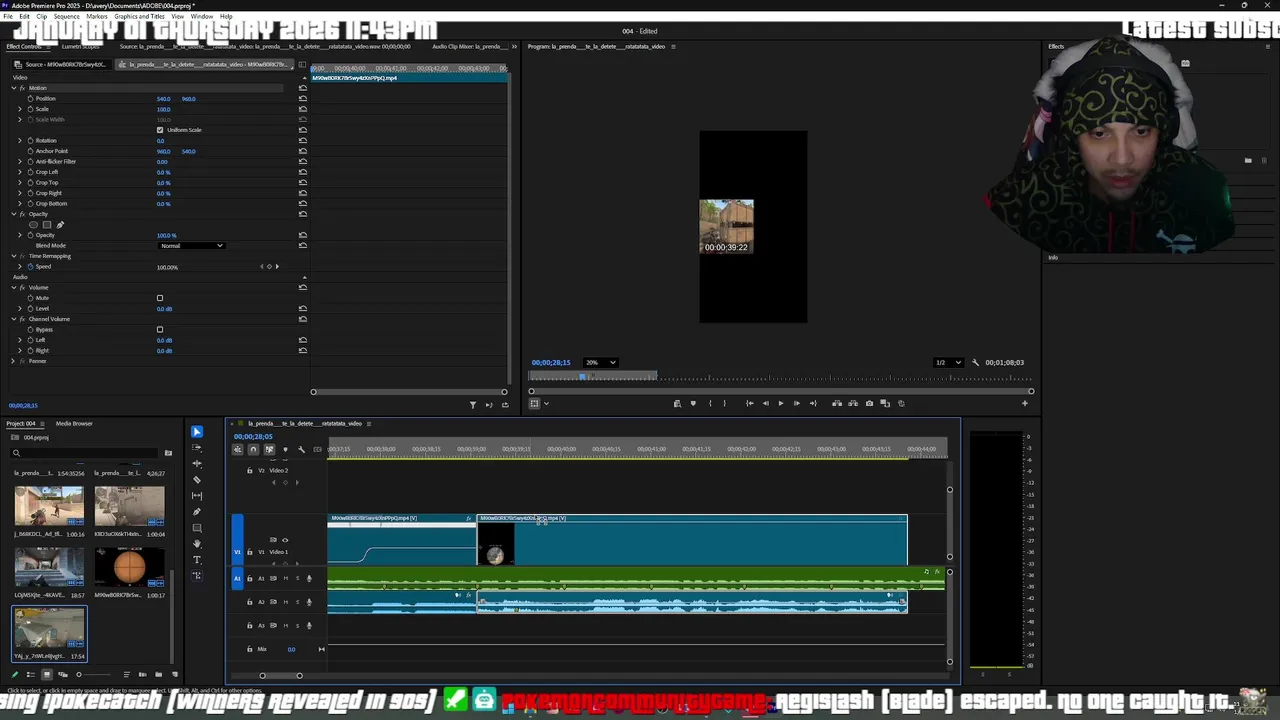Select the Hand tool

pos(196,544)
